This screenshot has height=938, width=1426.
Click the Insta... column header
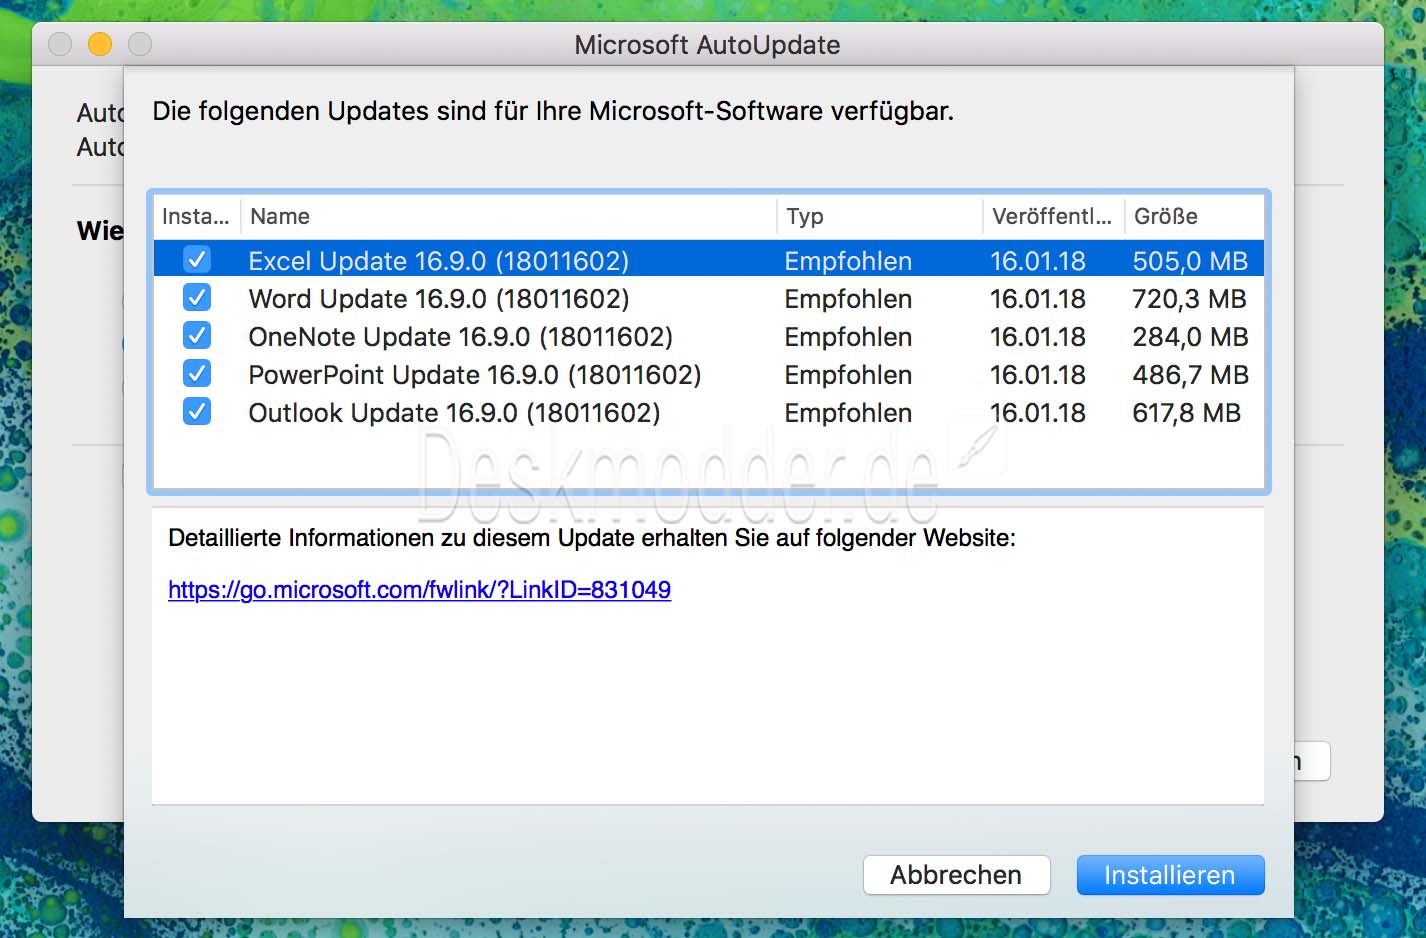pyautogui.click(x=196, y=216)
